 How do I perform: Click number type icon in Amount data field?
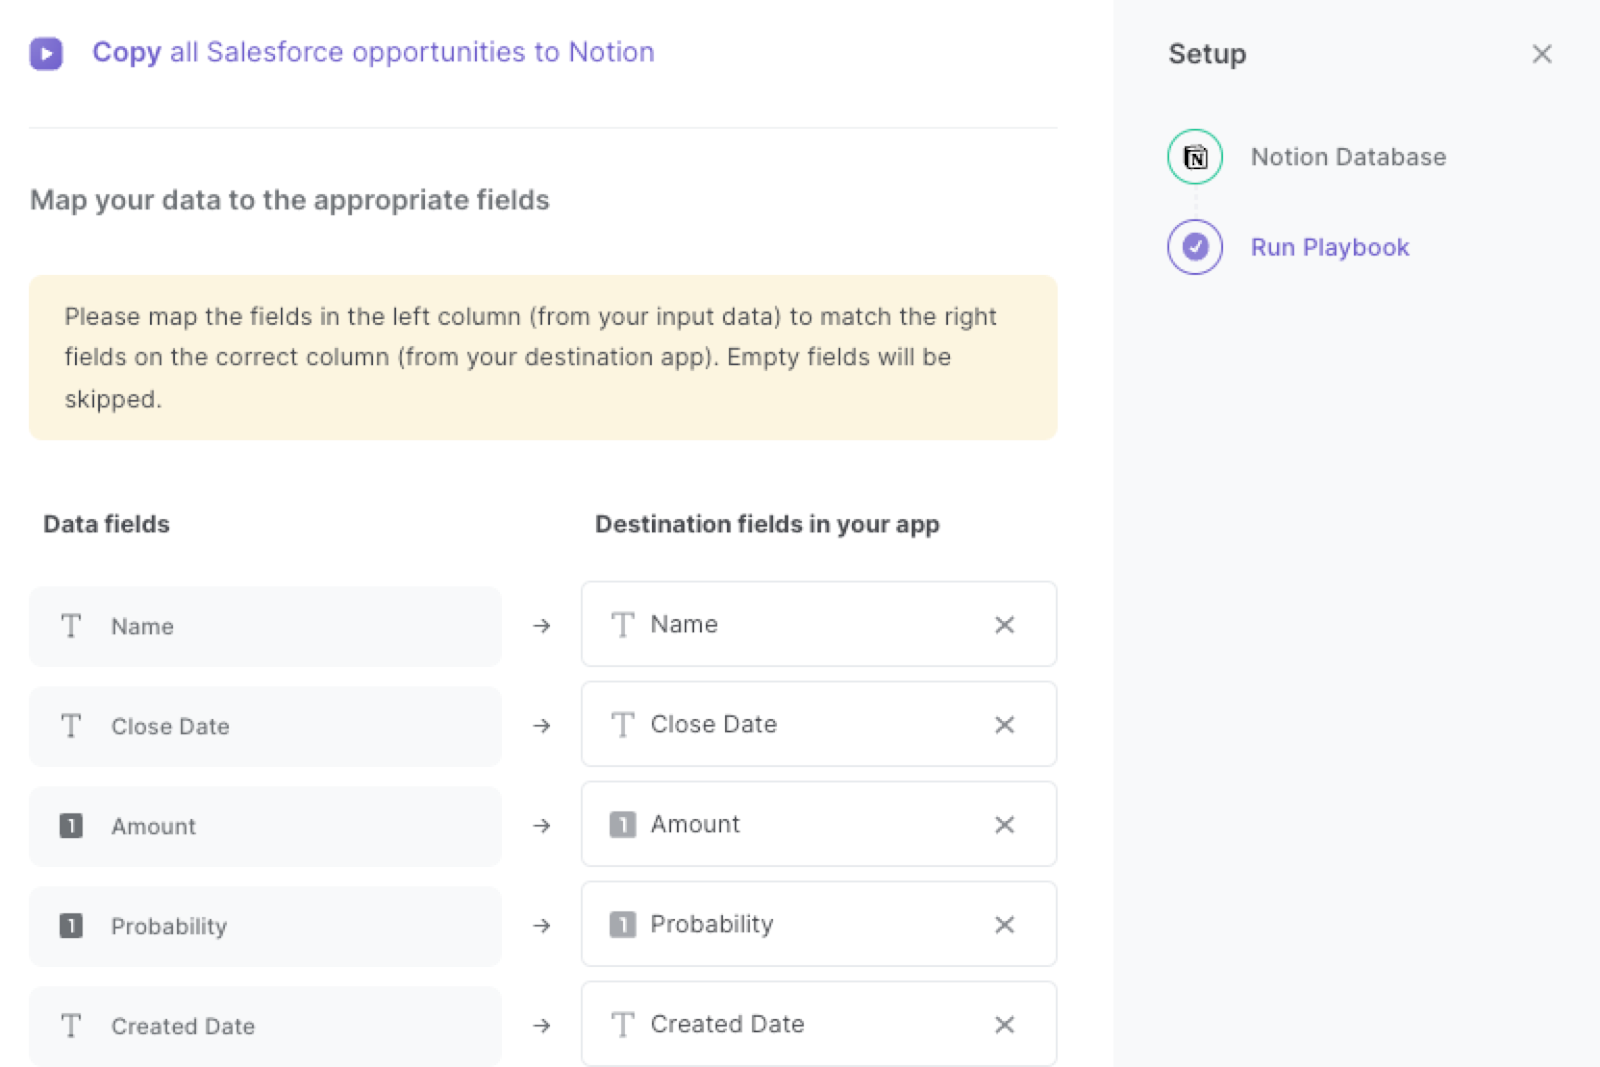point(71,826)
